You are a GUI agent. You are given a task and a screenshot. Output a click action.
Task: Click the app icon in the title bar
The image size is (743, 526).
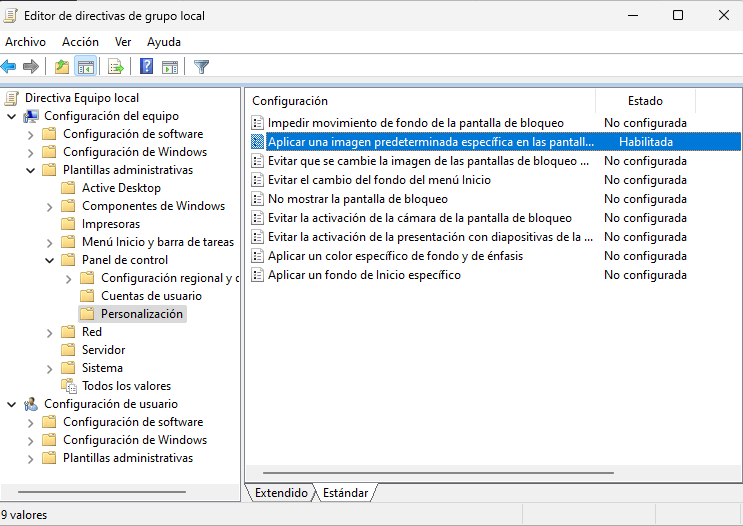coord(10,16)
